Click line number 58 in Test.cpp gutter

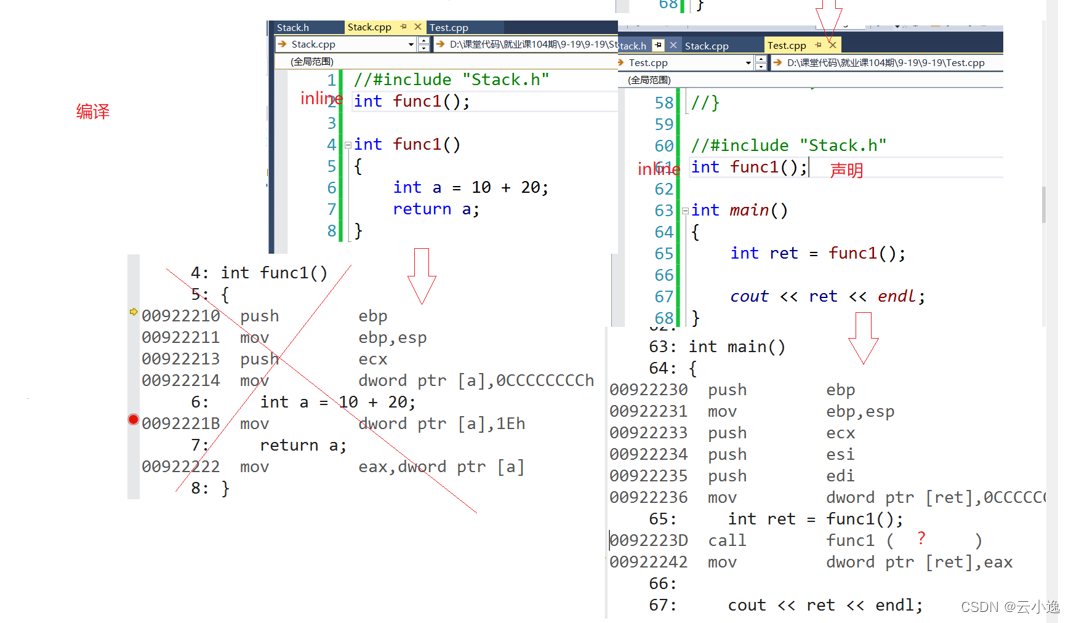coord(664,103)
